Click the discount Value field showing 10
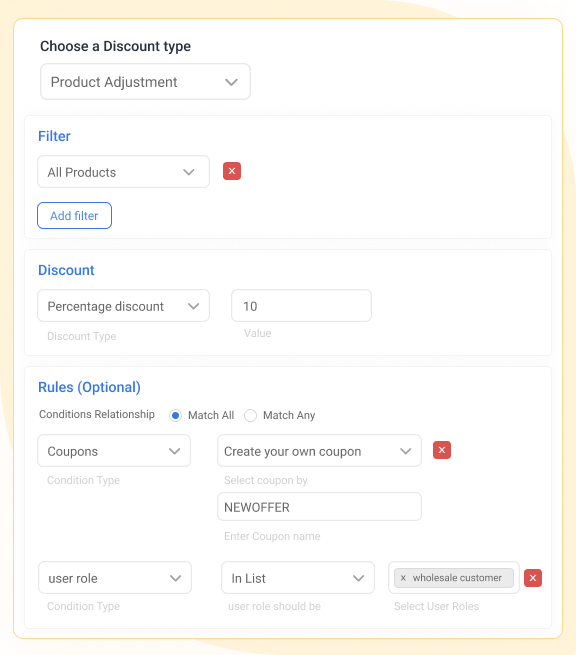Viewport: 576px width, 655px height. [x=302, y=306]
